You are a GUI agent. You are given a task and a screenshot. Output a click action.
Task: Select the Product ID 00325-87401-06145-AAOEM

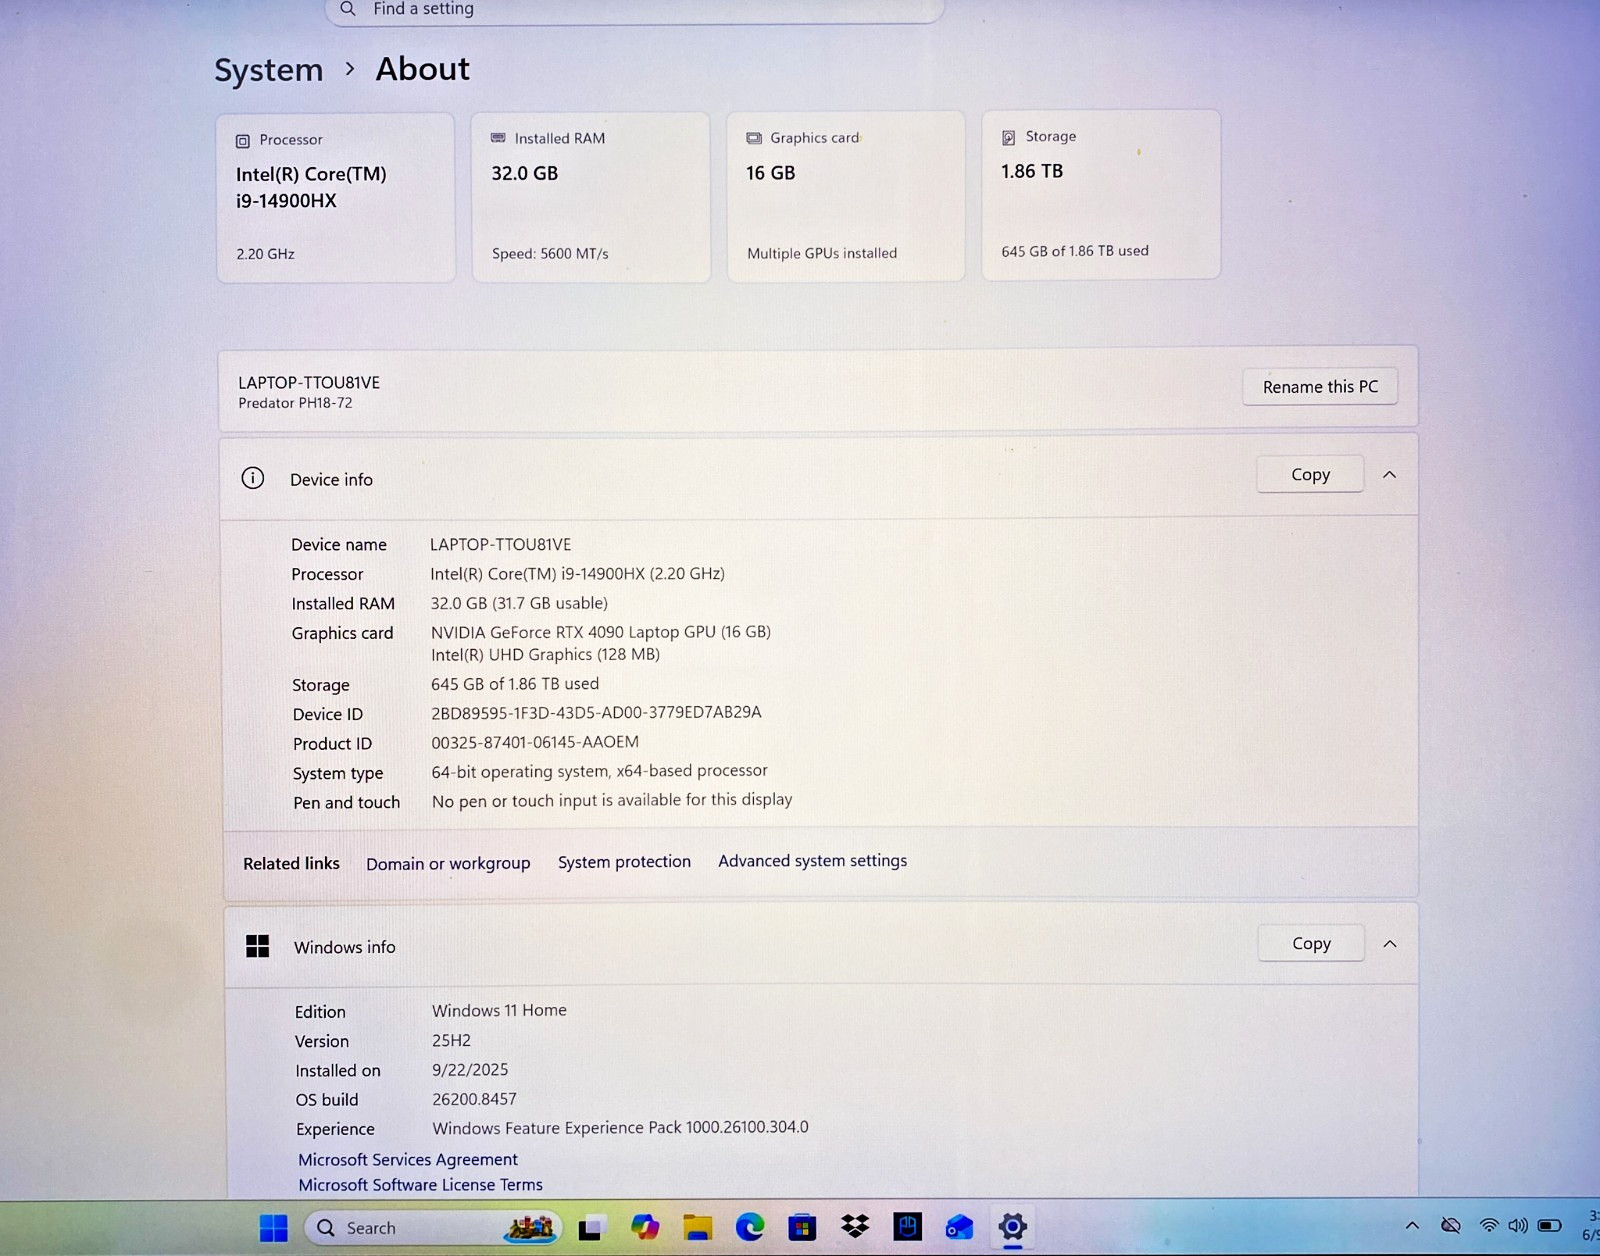tap(535, 742)
